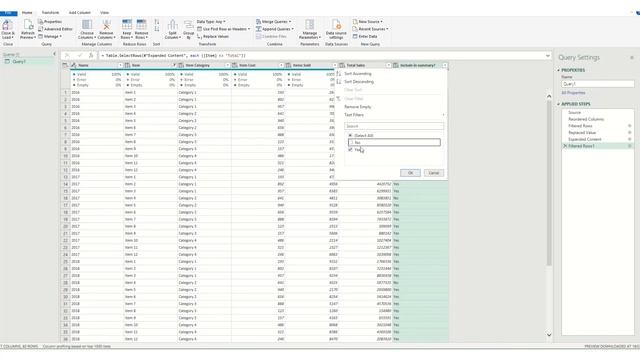
Task: Click the Refresh Preview icon
Action: [28, 25]
